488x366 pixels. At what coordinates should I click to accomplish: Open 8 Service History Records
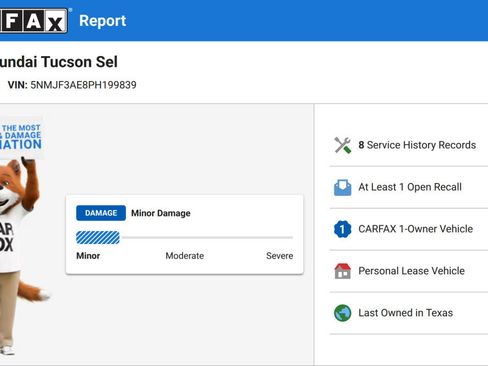pyautogui.click(x=409, y=145)
